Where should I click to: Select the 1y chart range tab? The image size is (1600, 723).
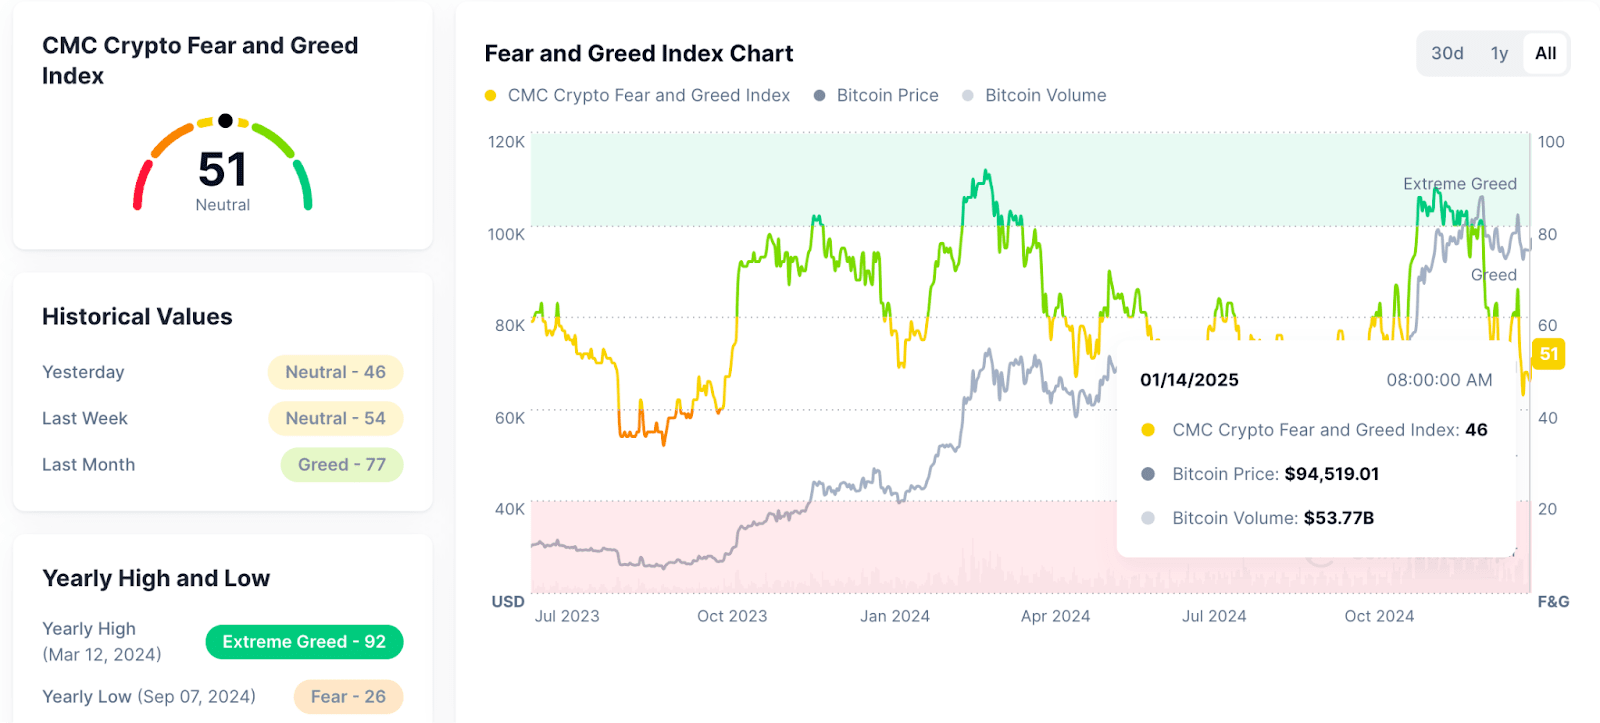coord(1499,54)
